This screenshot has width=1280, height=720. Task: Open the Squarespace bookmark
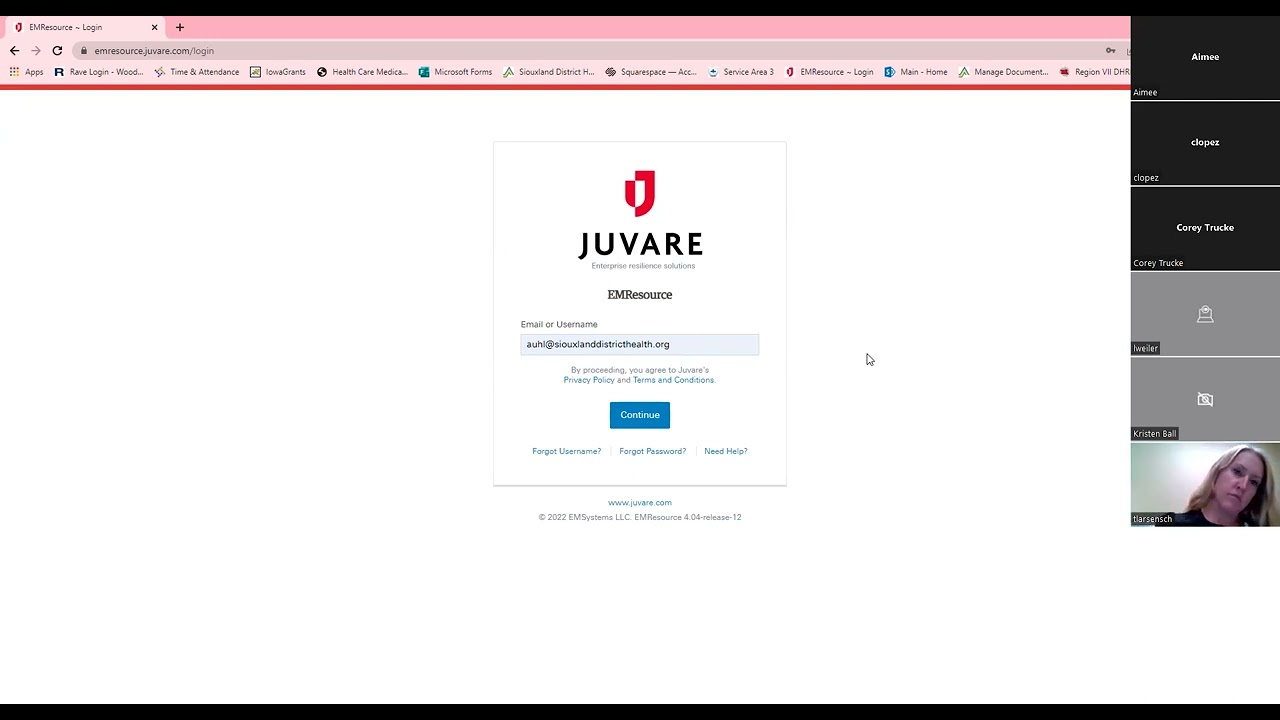(x=651, y=72)
